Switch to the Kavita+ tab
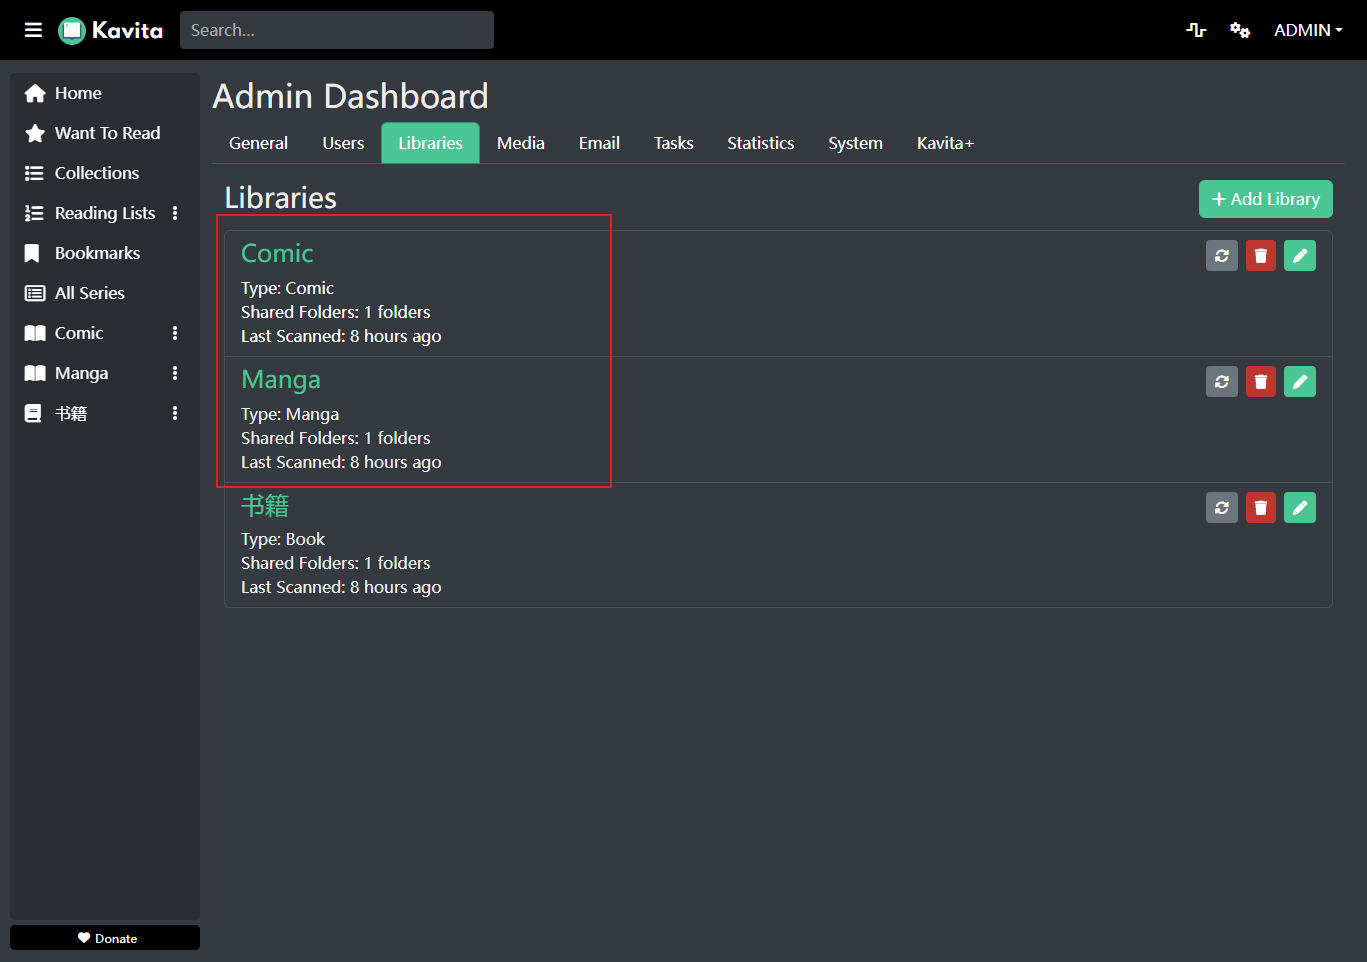The height and width of the screenshot is (962, 1367). [x=945, y=143]
